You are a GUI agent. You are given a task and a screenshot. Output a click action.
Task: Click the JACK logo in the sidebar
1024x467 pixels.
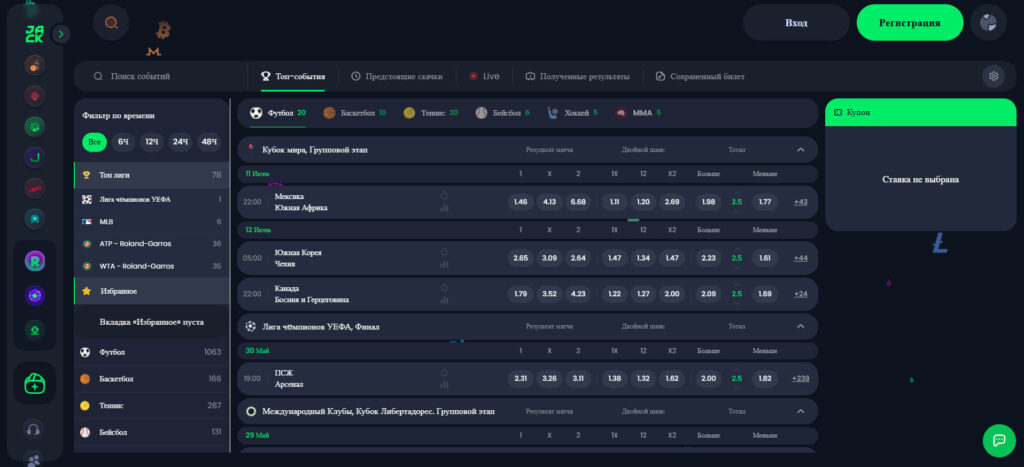click(34, 34)
